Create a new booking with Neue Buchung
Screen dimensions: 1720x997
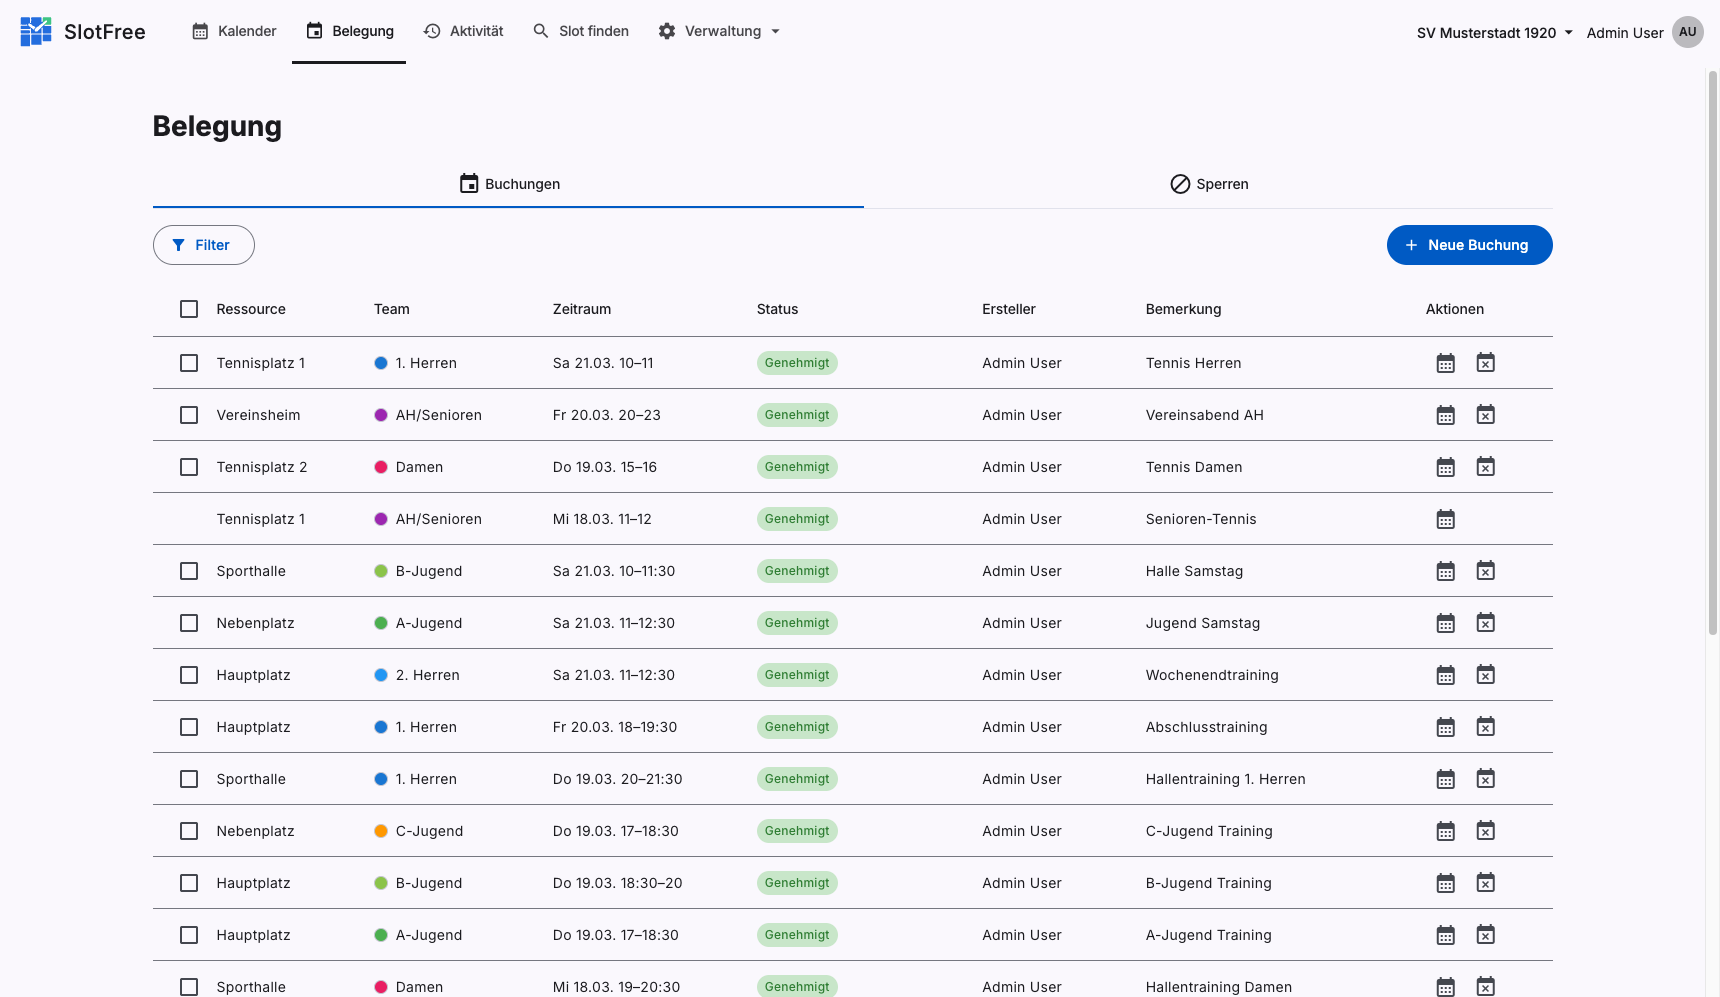coord(1469,245)
